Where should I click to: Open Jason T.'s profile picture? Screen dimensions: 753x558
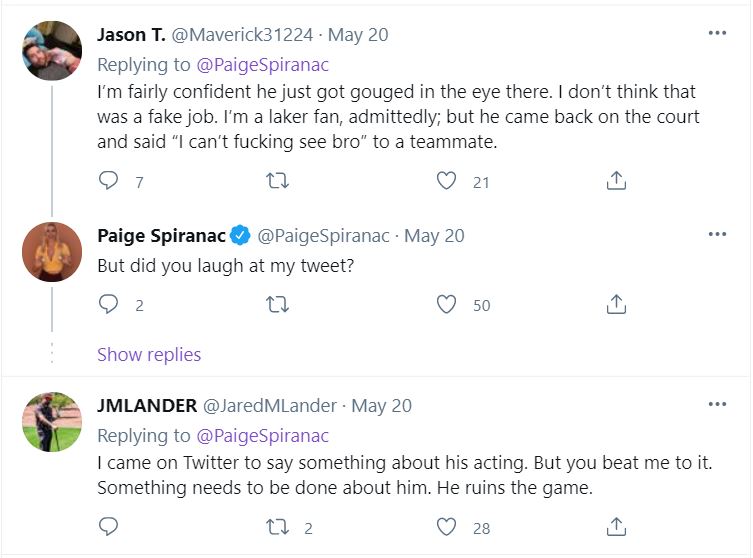52,50
